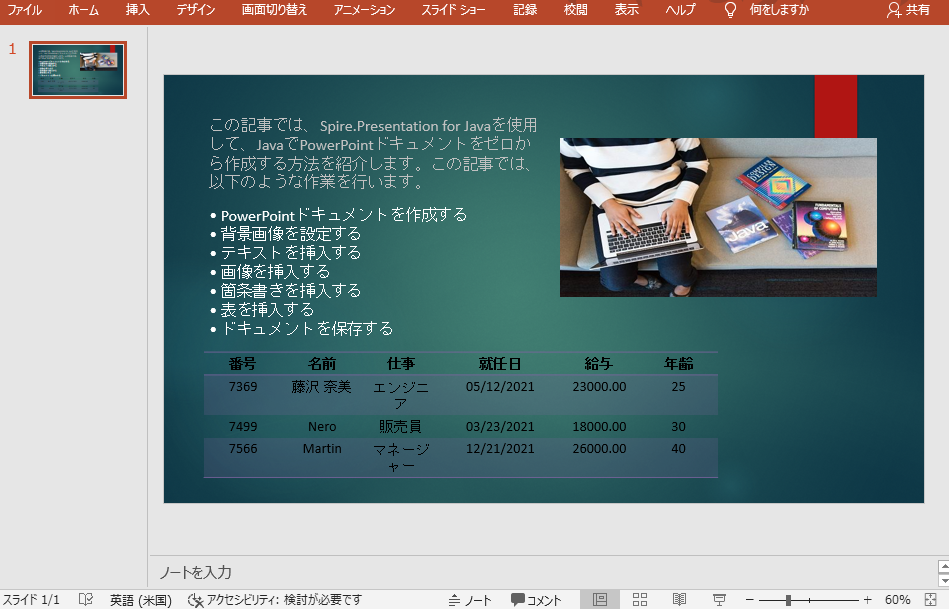This screenshot has height=609, width=949.
Task: Switch to the 記録 tab
Action: point(525,10)
